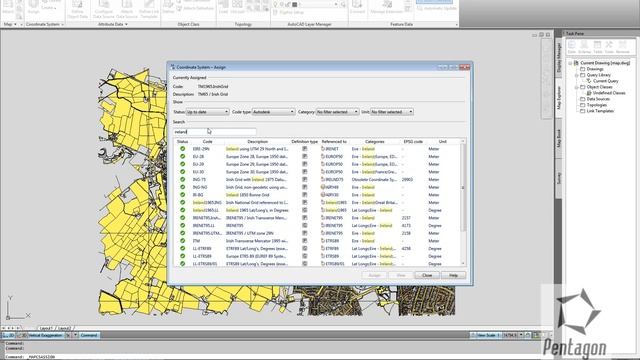Click the Command status bar button

(89, 335)
